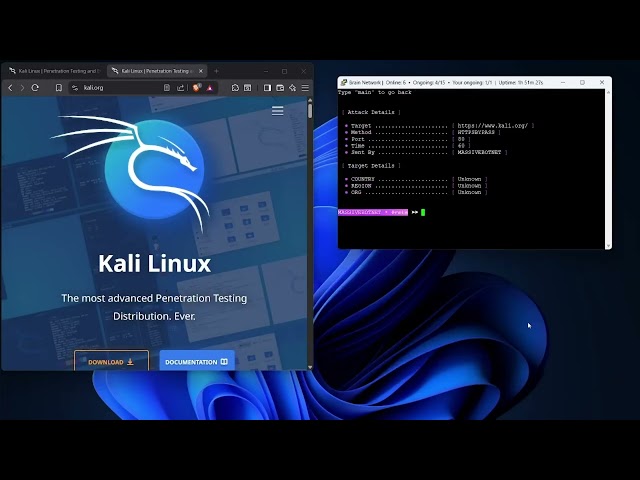
Task: Click the green terminal cursor
Action: click(x=423, y=212)
